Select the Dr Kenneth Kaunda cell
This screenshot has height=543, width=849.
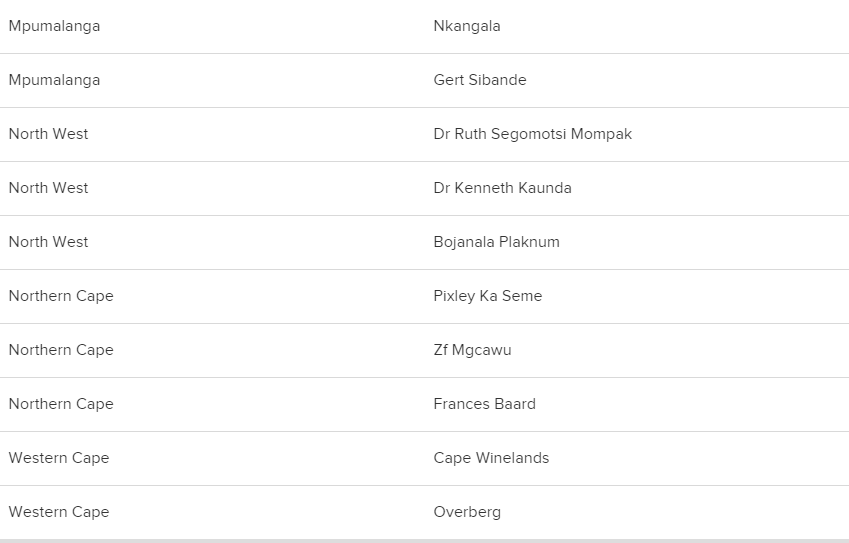click(x=503, y=188)
